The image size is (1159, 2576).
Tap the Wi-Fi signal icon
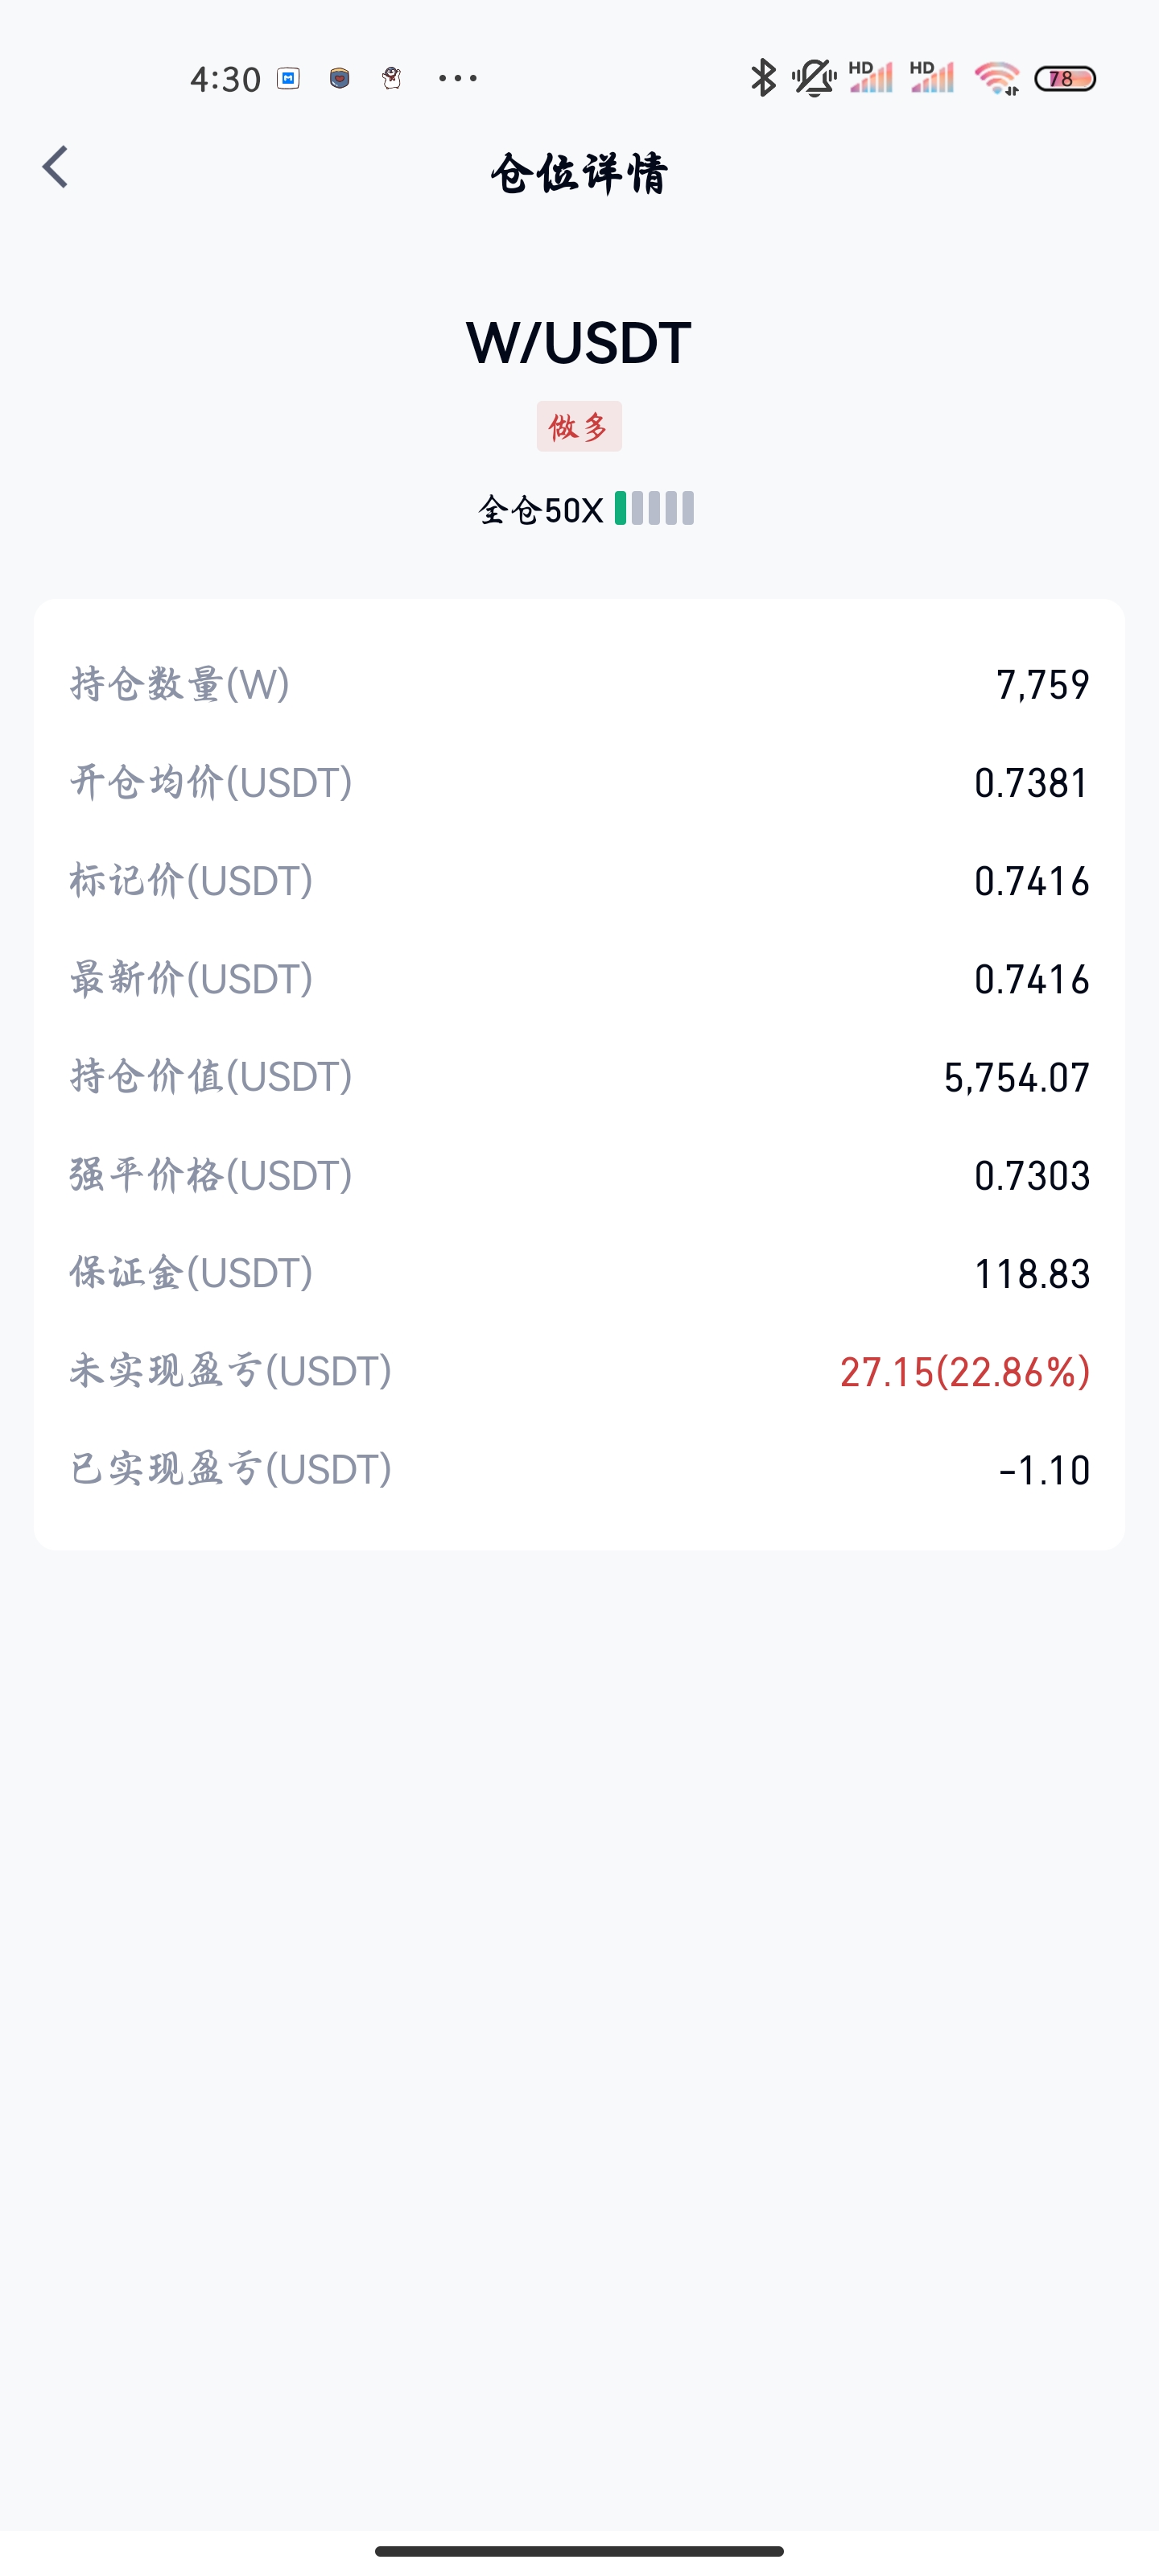(997, 78)
